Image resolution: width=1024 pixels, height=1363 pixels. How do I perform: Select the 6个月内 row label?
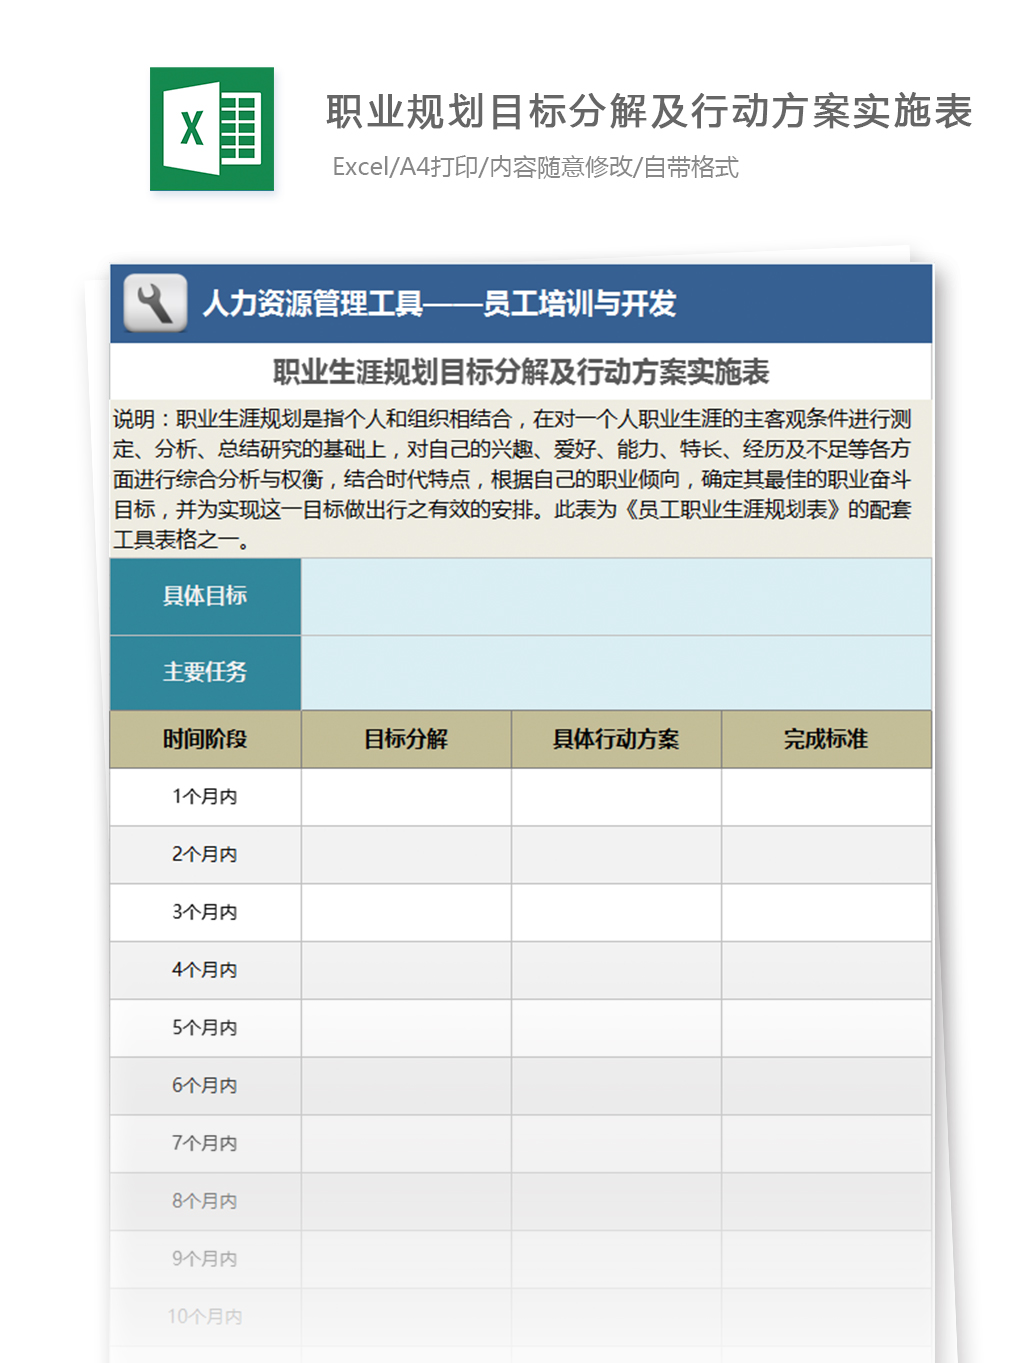[205, 1086]
